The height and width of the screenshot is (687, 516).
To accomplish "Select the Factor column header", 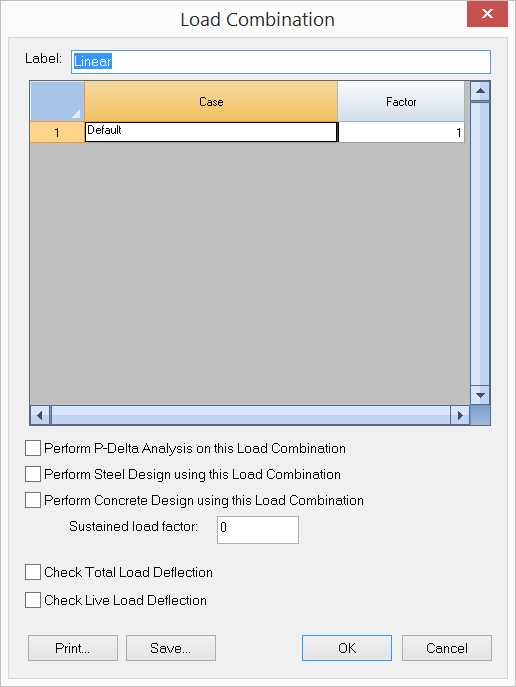I will coord(401,101).
